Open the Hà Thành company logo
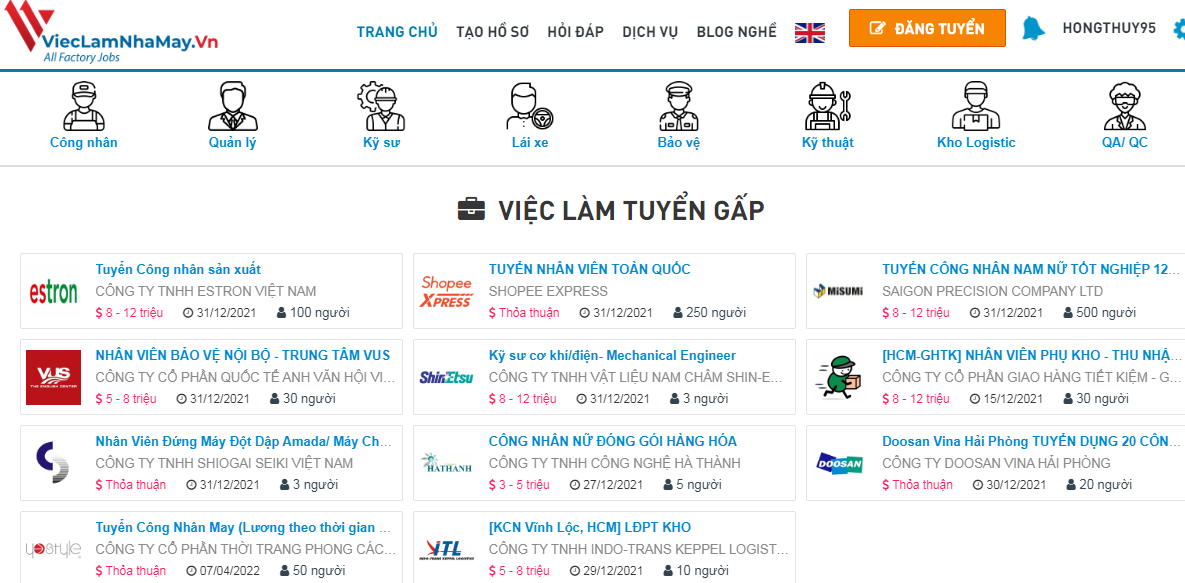This screenshot has width=1185, height=583. [446, 463]
